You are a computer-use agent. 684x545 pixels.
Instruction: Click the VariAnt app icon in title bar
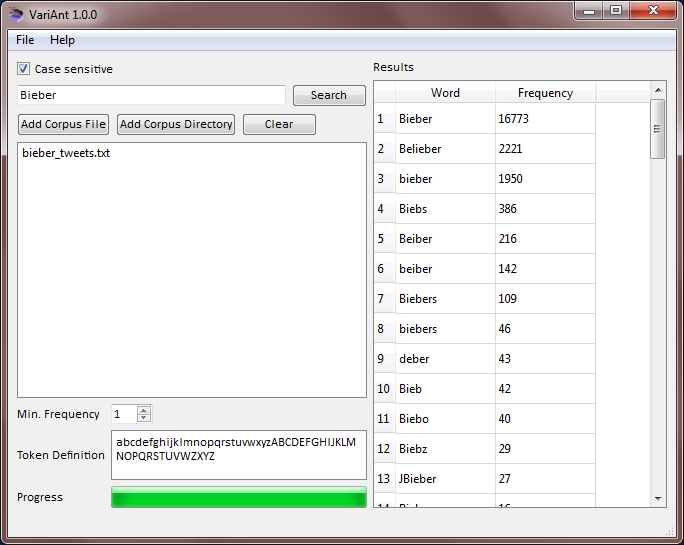pos(17,14)
